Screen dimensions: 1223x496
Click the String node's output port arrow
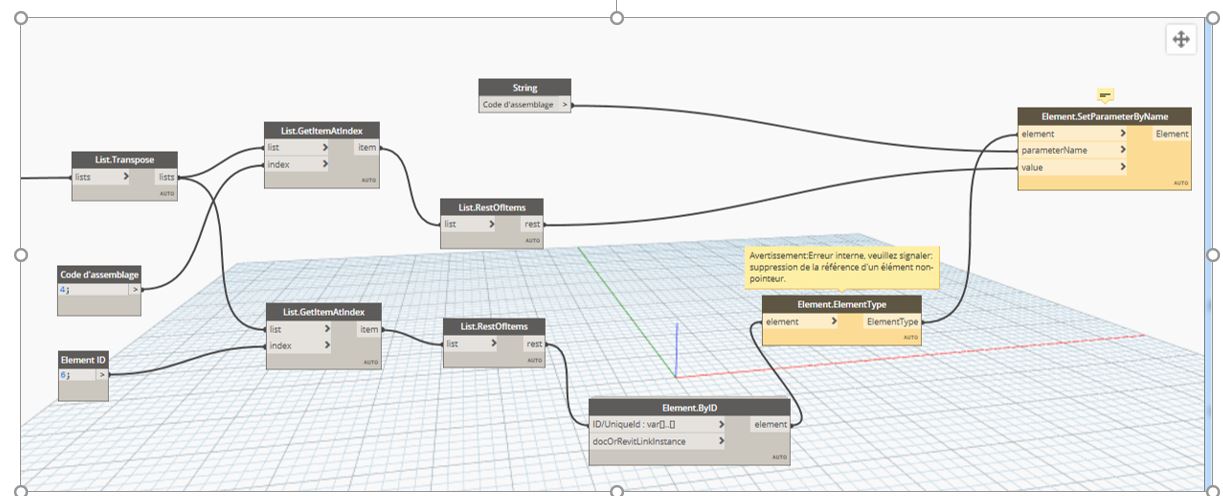[x=565, y=104]
